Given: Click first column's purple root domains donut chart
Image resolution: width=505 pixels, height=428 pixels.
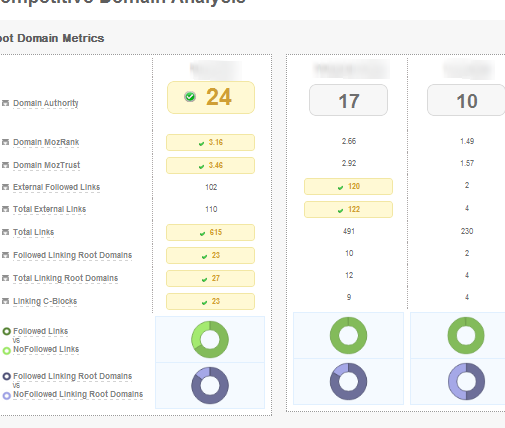Looking at the screenshot, I should pyautogui.click(x=210, y=385).
